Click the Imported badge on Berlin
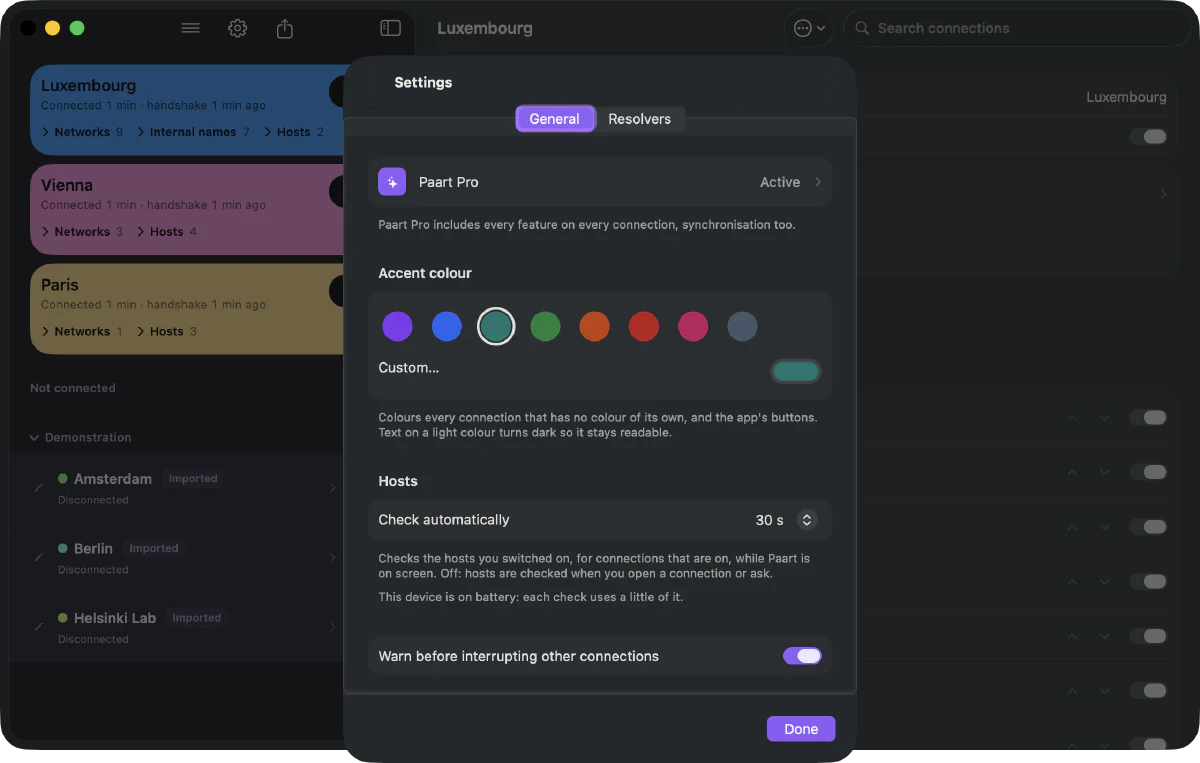Screen dimensions: 1200x763 pos(154,548)
